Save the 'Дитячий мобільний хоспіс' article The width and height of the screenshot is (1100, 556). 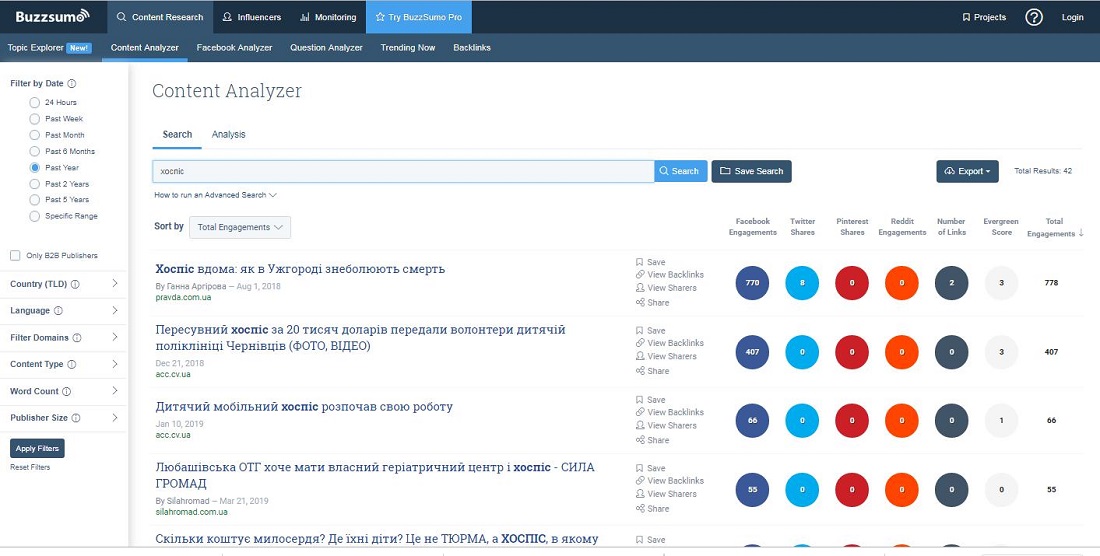650,400
